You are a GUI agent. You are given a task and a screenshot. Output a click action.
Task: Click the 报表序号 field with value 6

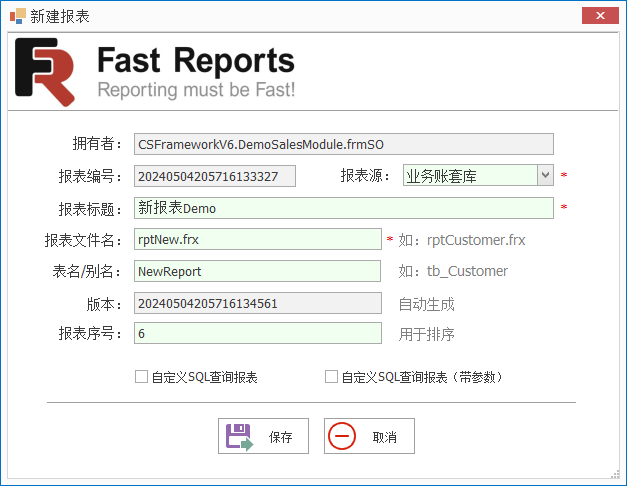click(x=258, y=333)
